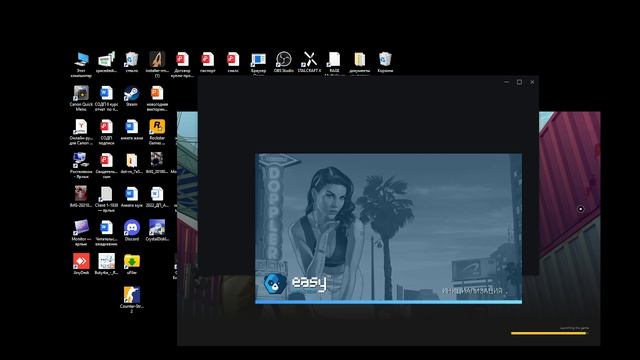This screenshot has height=360, width=640.
Task: Click the blue Easy Anti-Cheat progress bar
Action: click(x=388, y=302)
